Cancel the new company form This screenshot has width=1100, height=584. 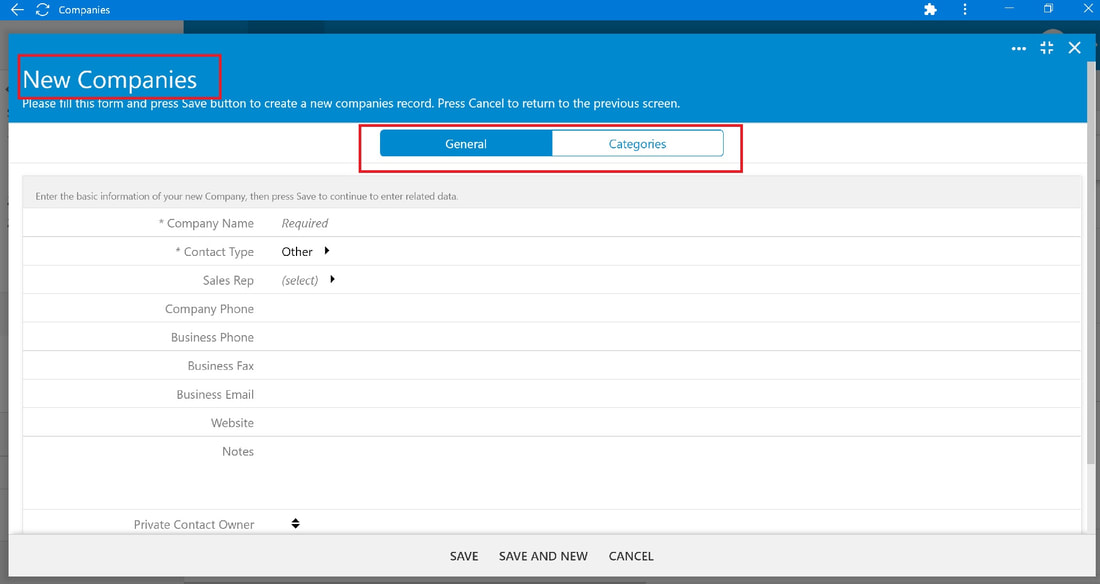coord(631,556)
